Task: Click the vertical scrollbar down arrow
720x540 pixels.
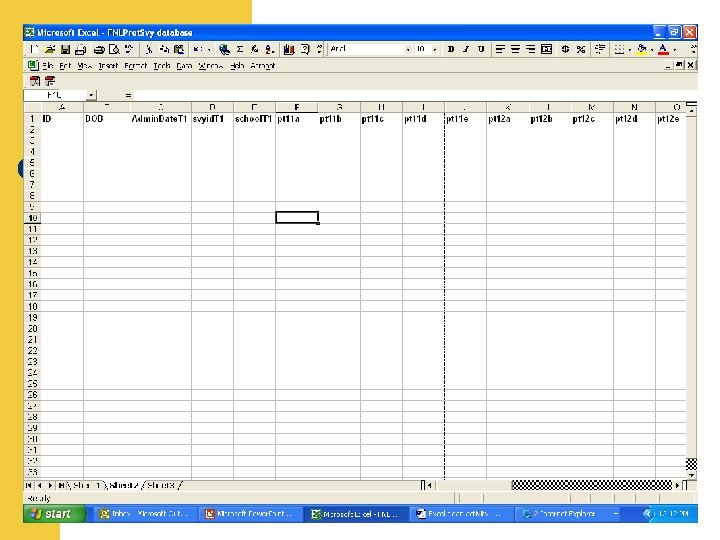Action: pyautogui.click(x=691, y=475)
